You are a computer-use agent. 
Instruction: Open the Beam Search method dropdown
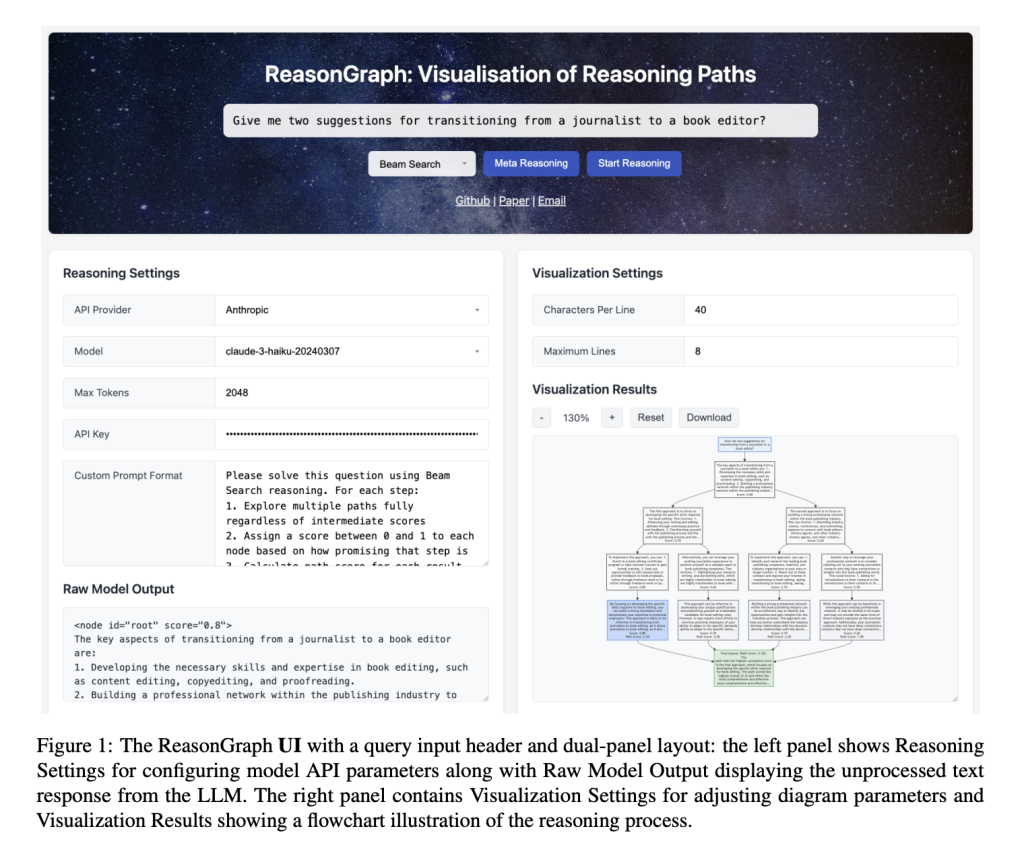pos(422,164)
